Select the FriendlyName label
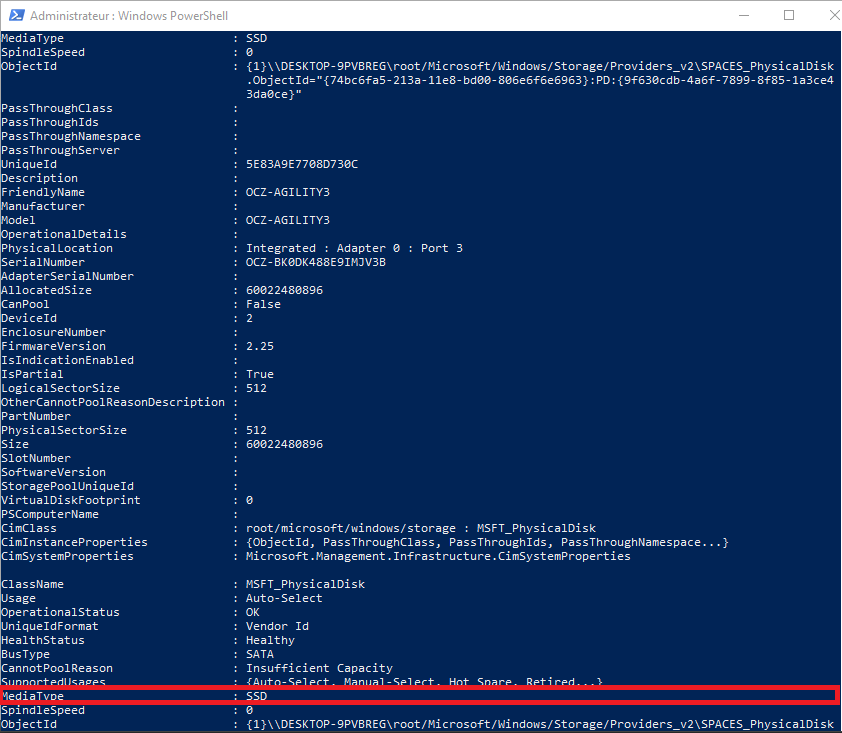Image resolution: width=842 pixels, height=733 pixels. [43, 192]
